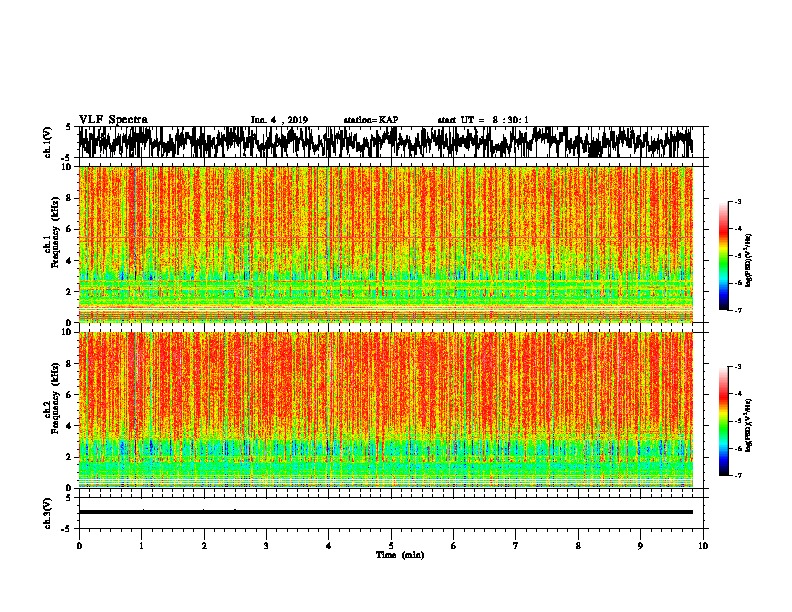This screenshot has width=792, height=612.
Task: Click time-axis tick label "10" minutes
Action: pyautogui.click(x=703, y=546)
